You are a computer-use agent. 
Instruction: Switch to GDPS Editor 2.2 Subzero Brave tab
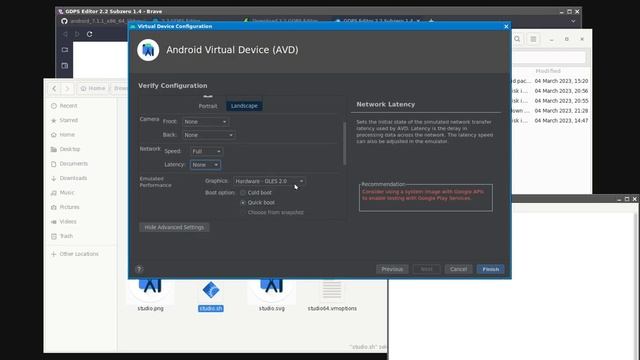click(x=378, y=20)
